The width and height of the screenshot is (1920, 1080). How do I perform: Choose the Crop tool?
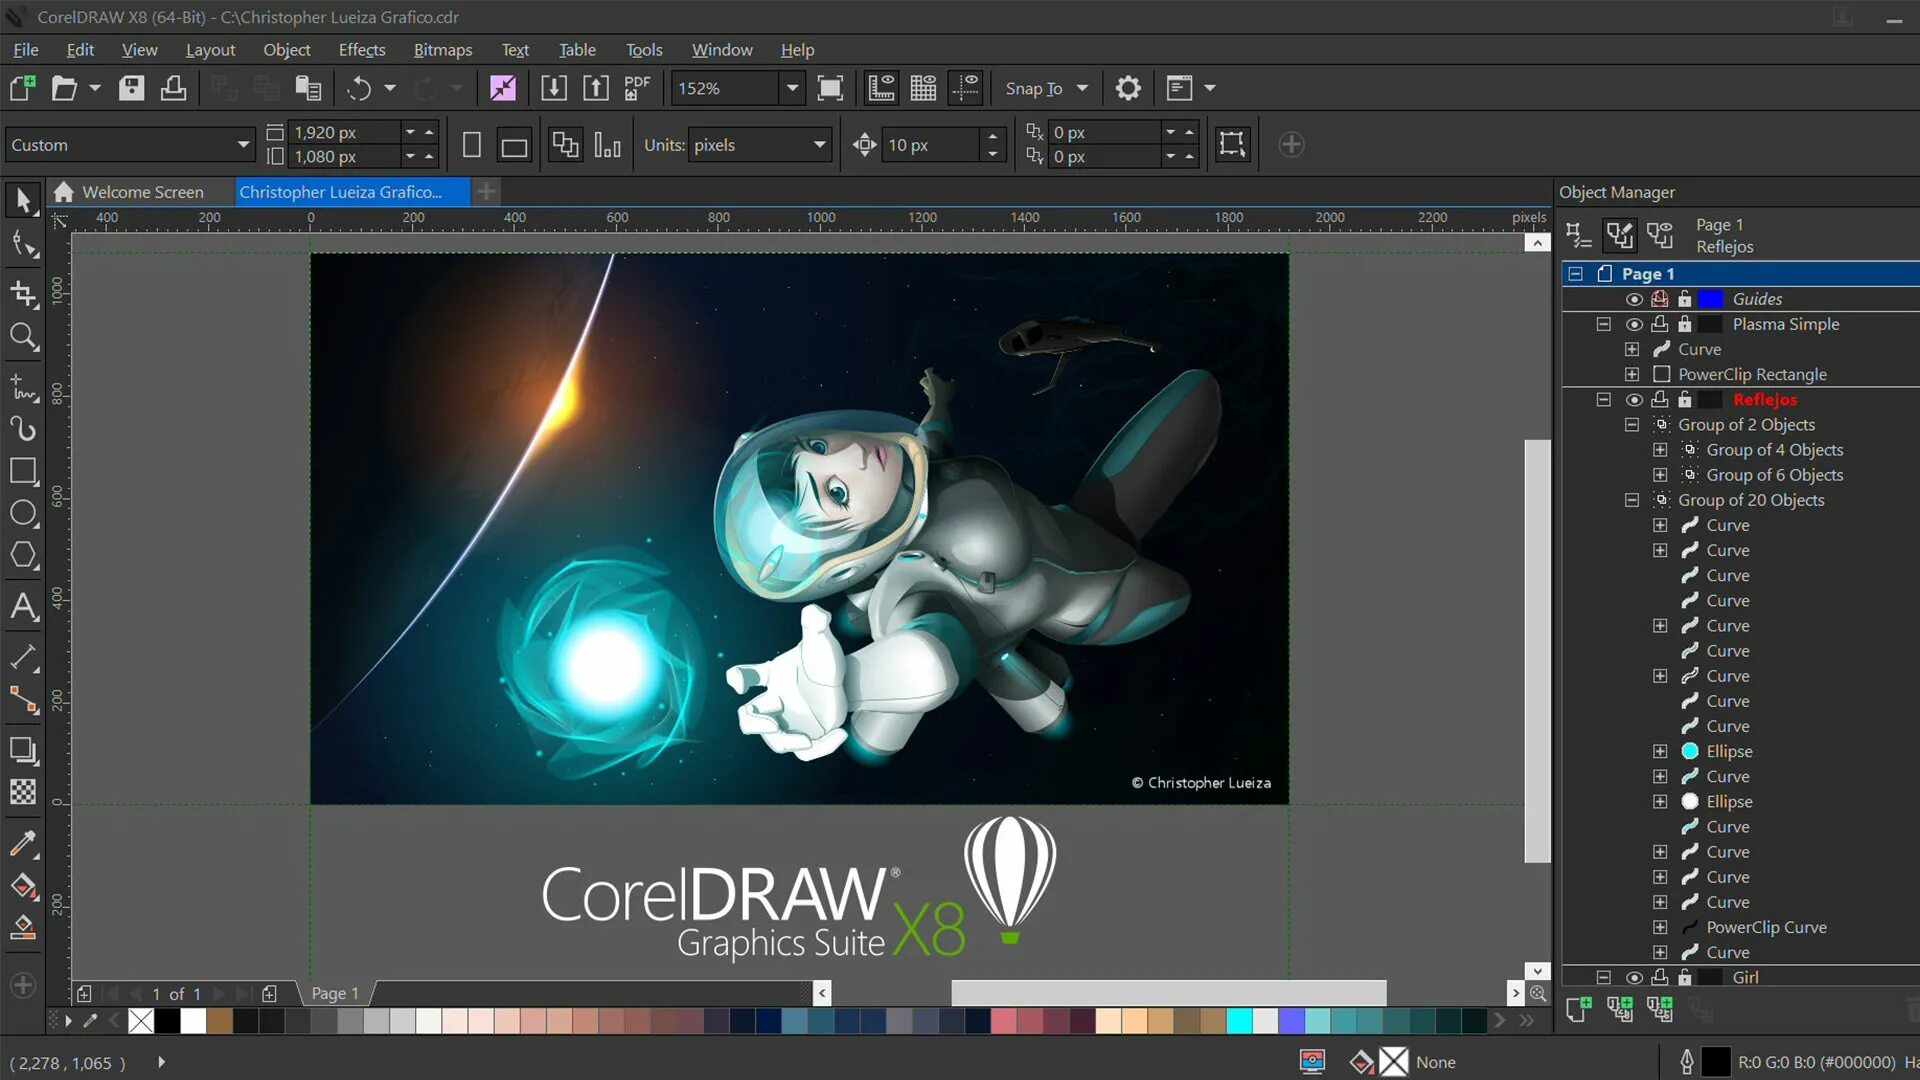[23, 292]
